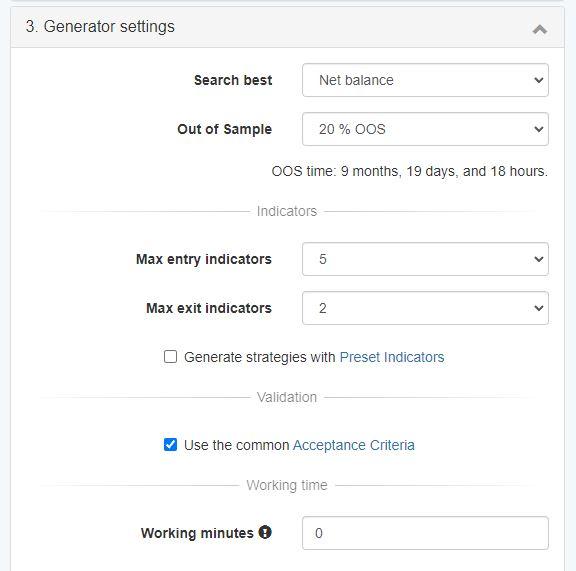Expand the Max exit indicators dropdown
576x571 pixels.
425,308
